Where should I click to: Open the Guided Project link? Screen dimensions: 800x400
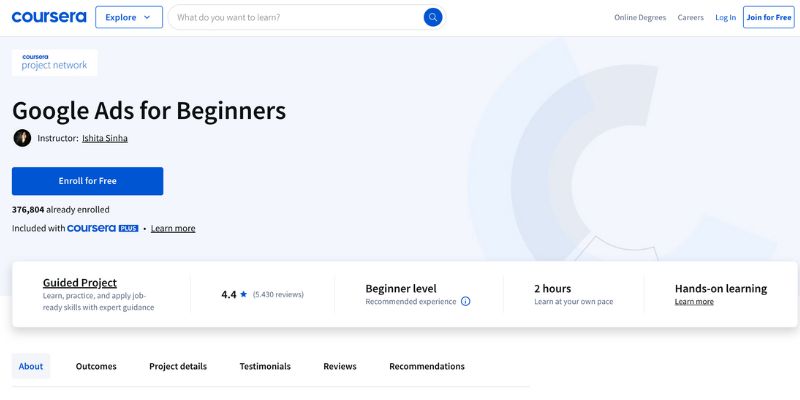80,283
